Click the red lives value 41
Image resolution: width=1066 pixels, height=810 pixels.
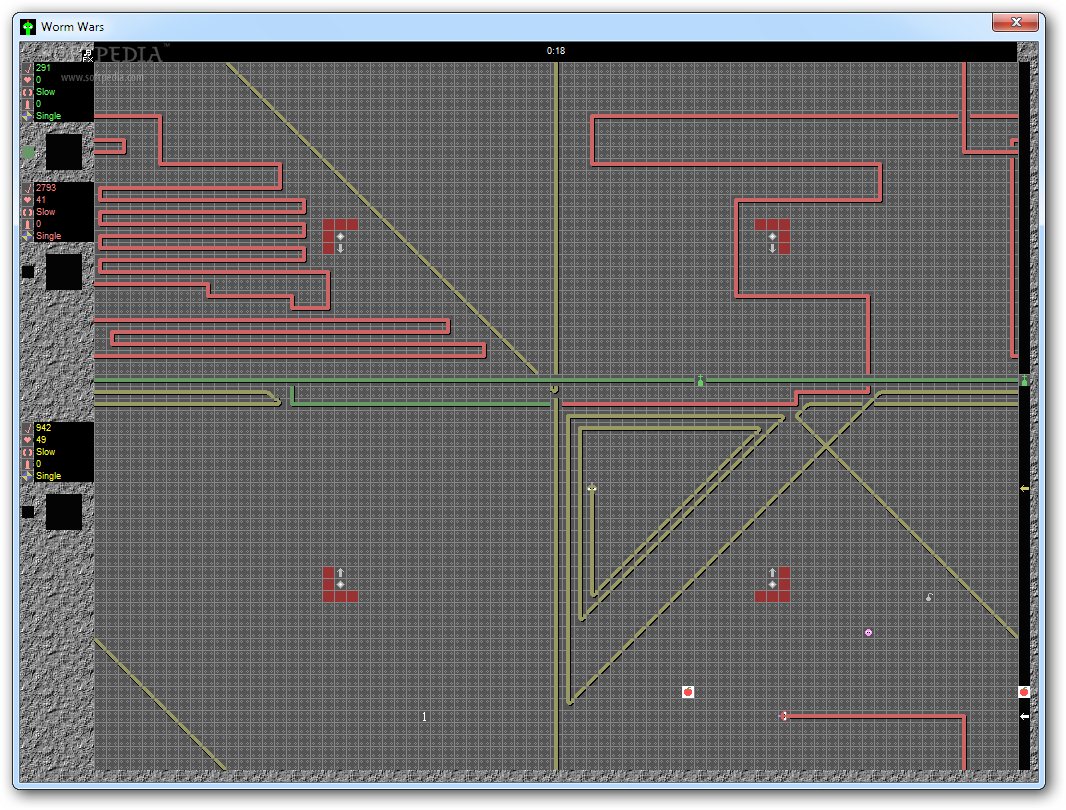click(41, 200)
